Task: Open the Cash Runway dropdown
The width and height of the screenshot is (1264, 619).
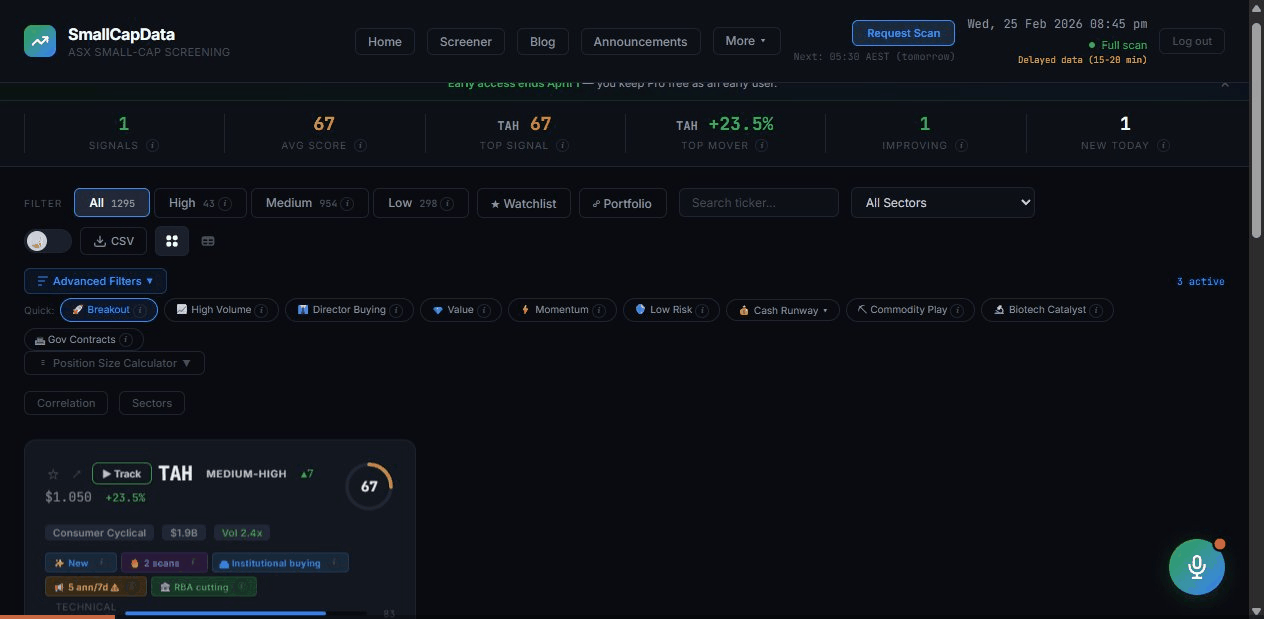Action: (783, 310)
